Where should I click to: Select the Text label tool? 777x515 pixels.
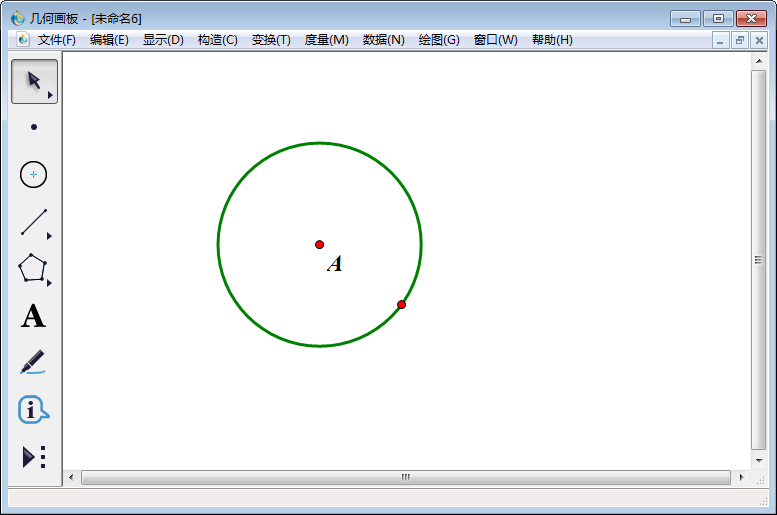click(33, 316)
